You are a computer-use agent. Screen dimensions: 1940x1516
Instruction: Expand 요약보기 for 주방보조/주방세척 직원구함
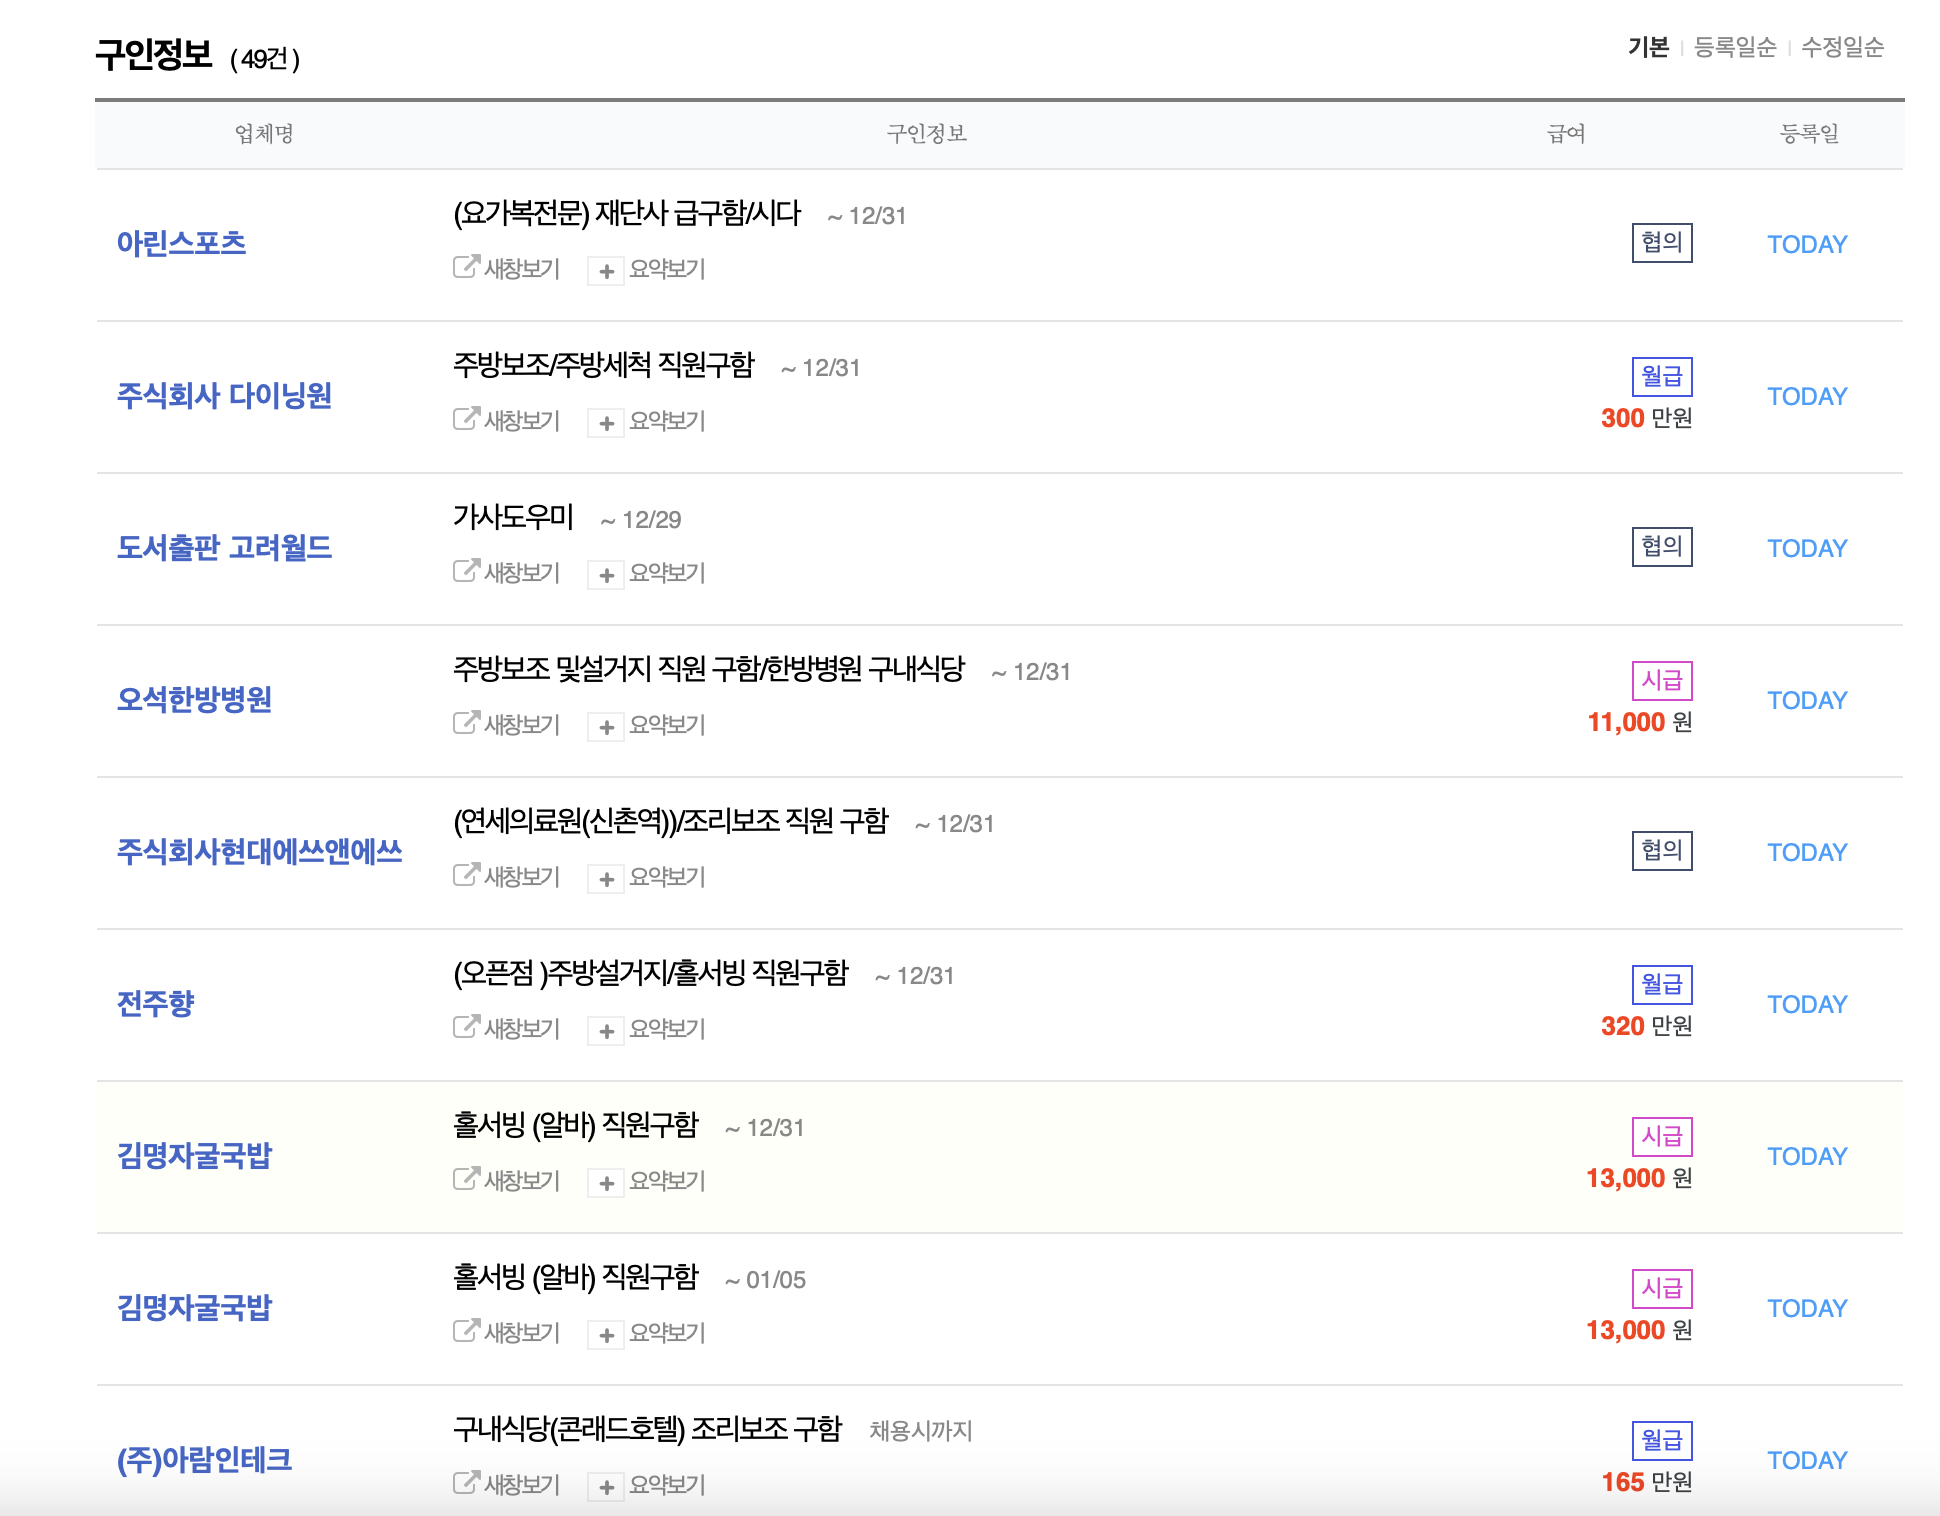647,421
